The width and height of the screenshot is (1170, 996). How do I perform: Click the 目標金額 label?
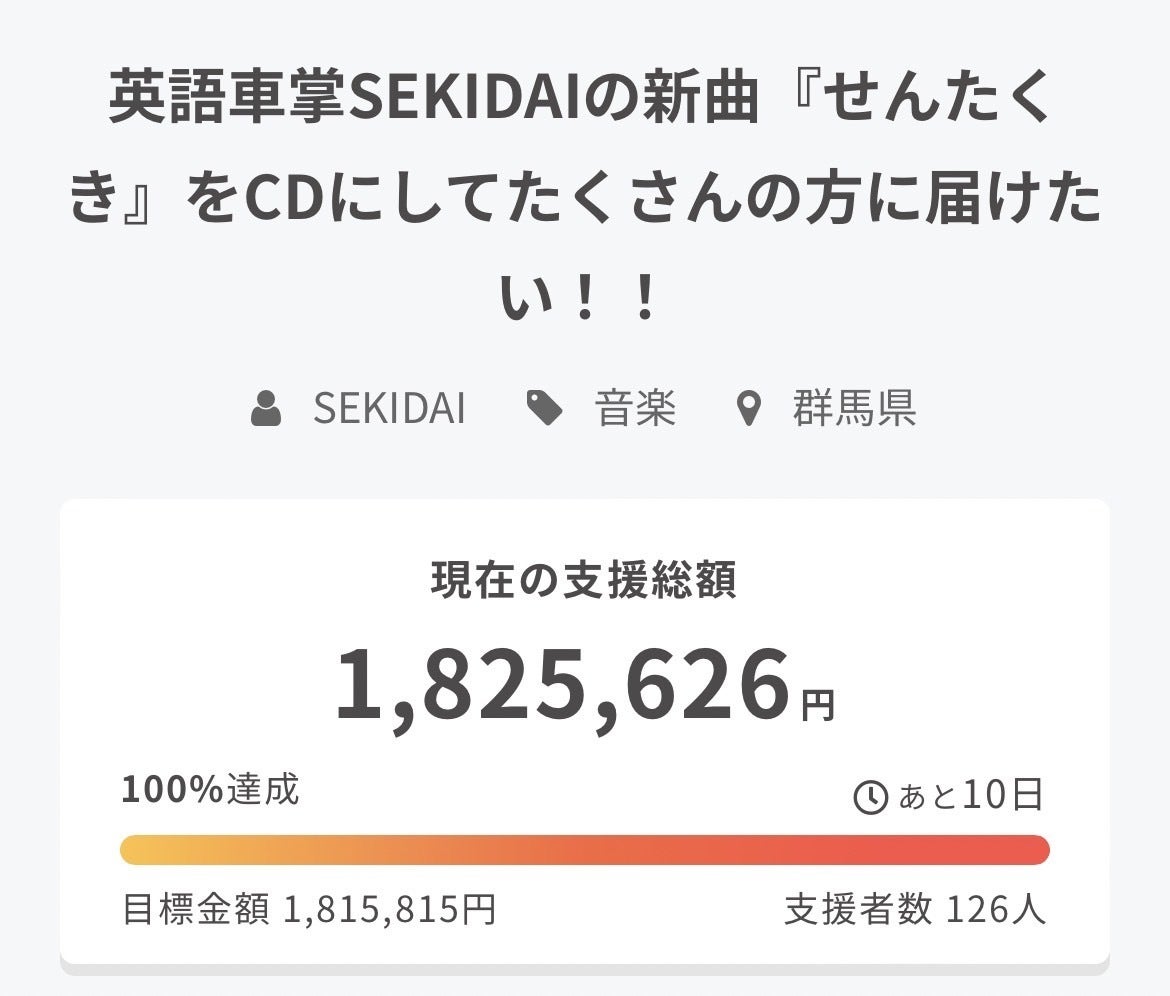[x=195, y=910]
